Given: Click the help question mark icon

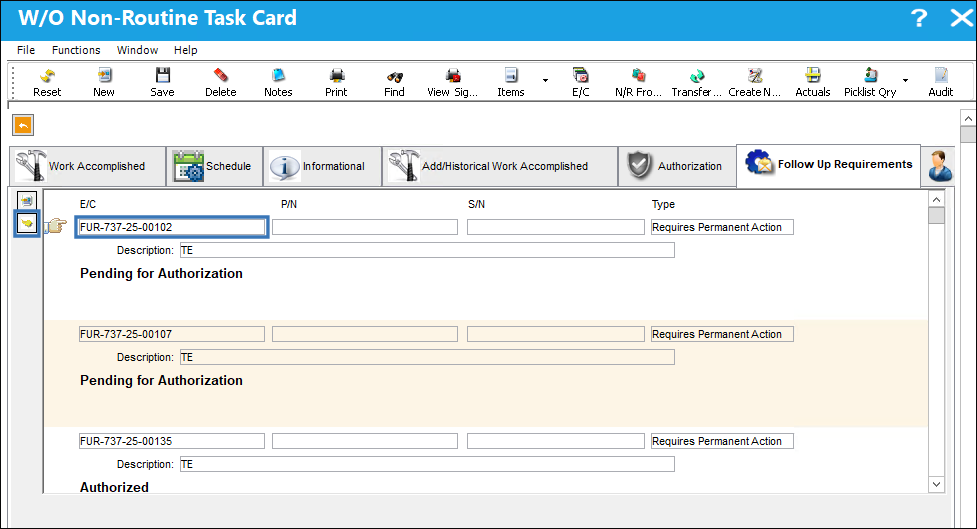Looking at the screenshot, I should [x=918, y=17].
